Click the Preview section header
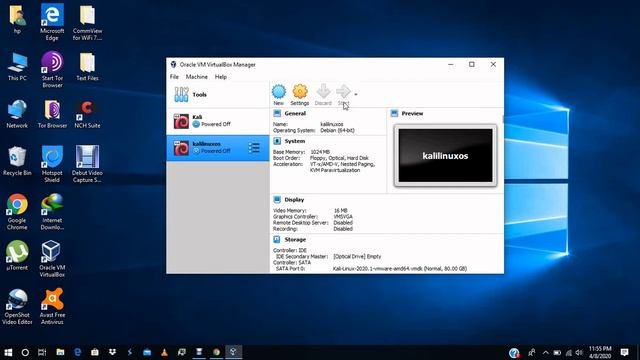640x360 pixels. click(x=412, y=113)
